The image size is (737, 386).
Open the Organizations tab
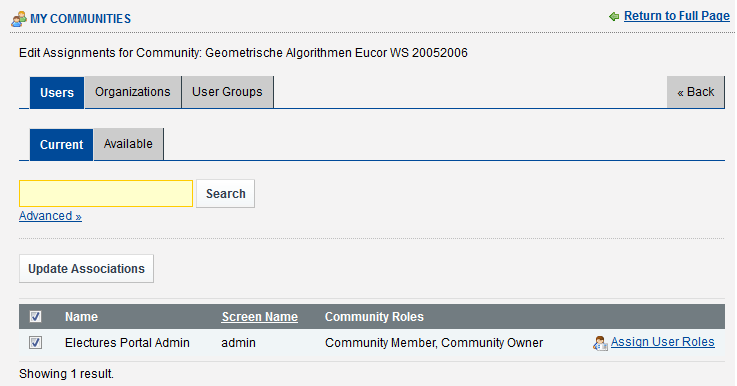(x=133, y=92)
